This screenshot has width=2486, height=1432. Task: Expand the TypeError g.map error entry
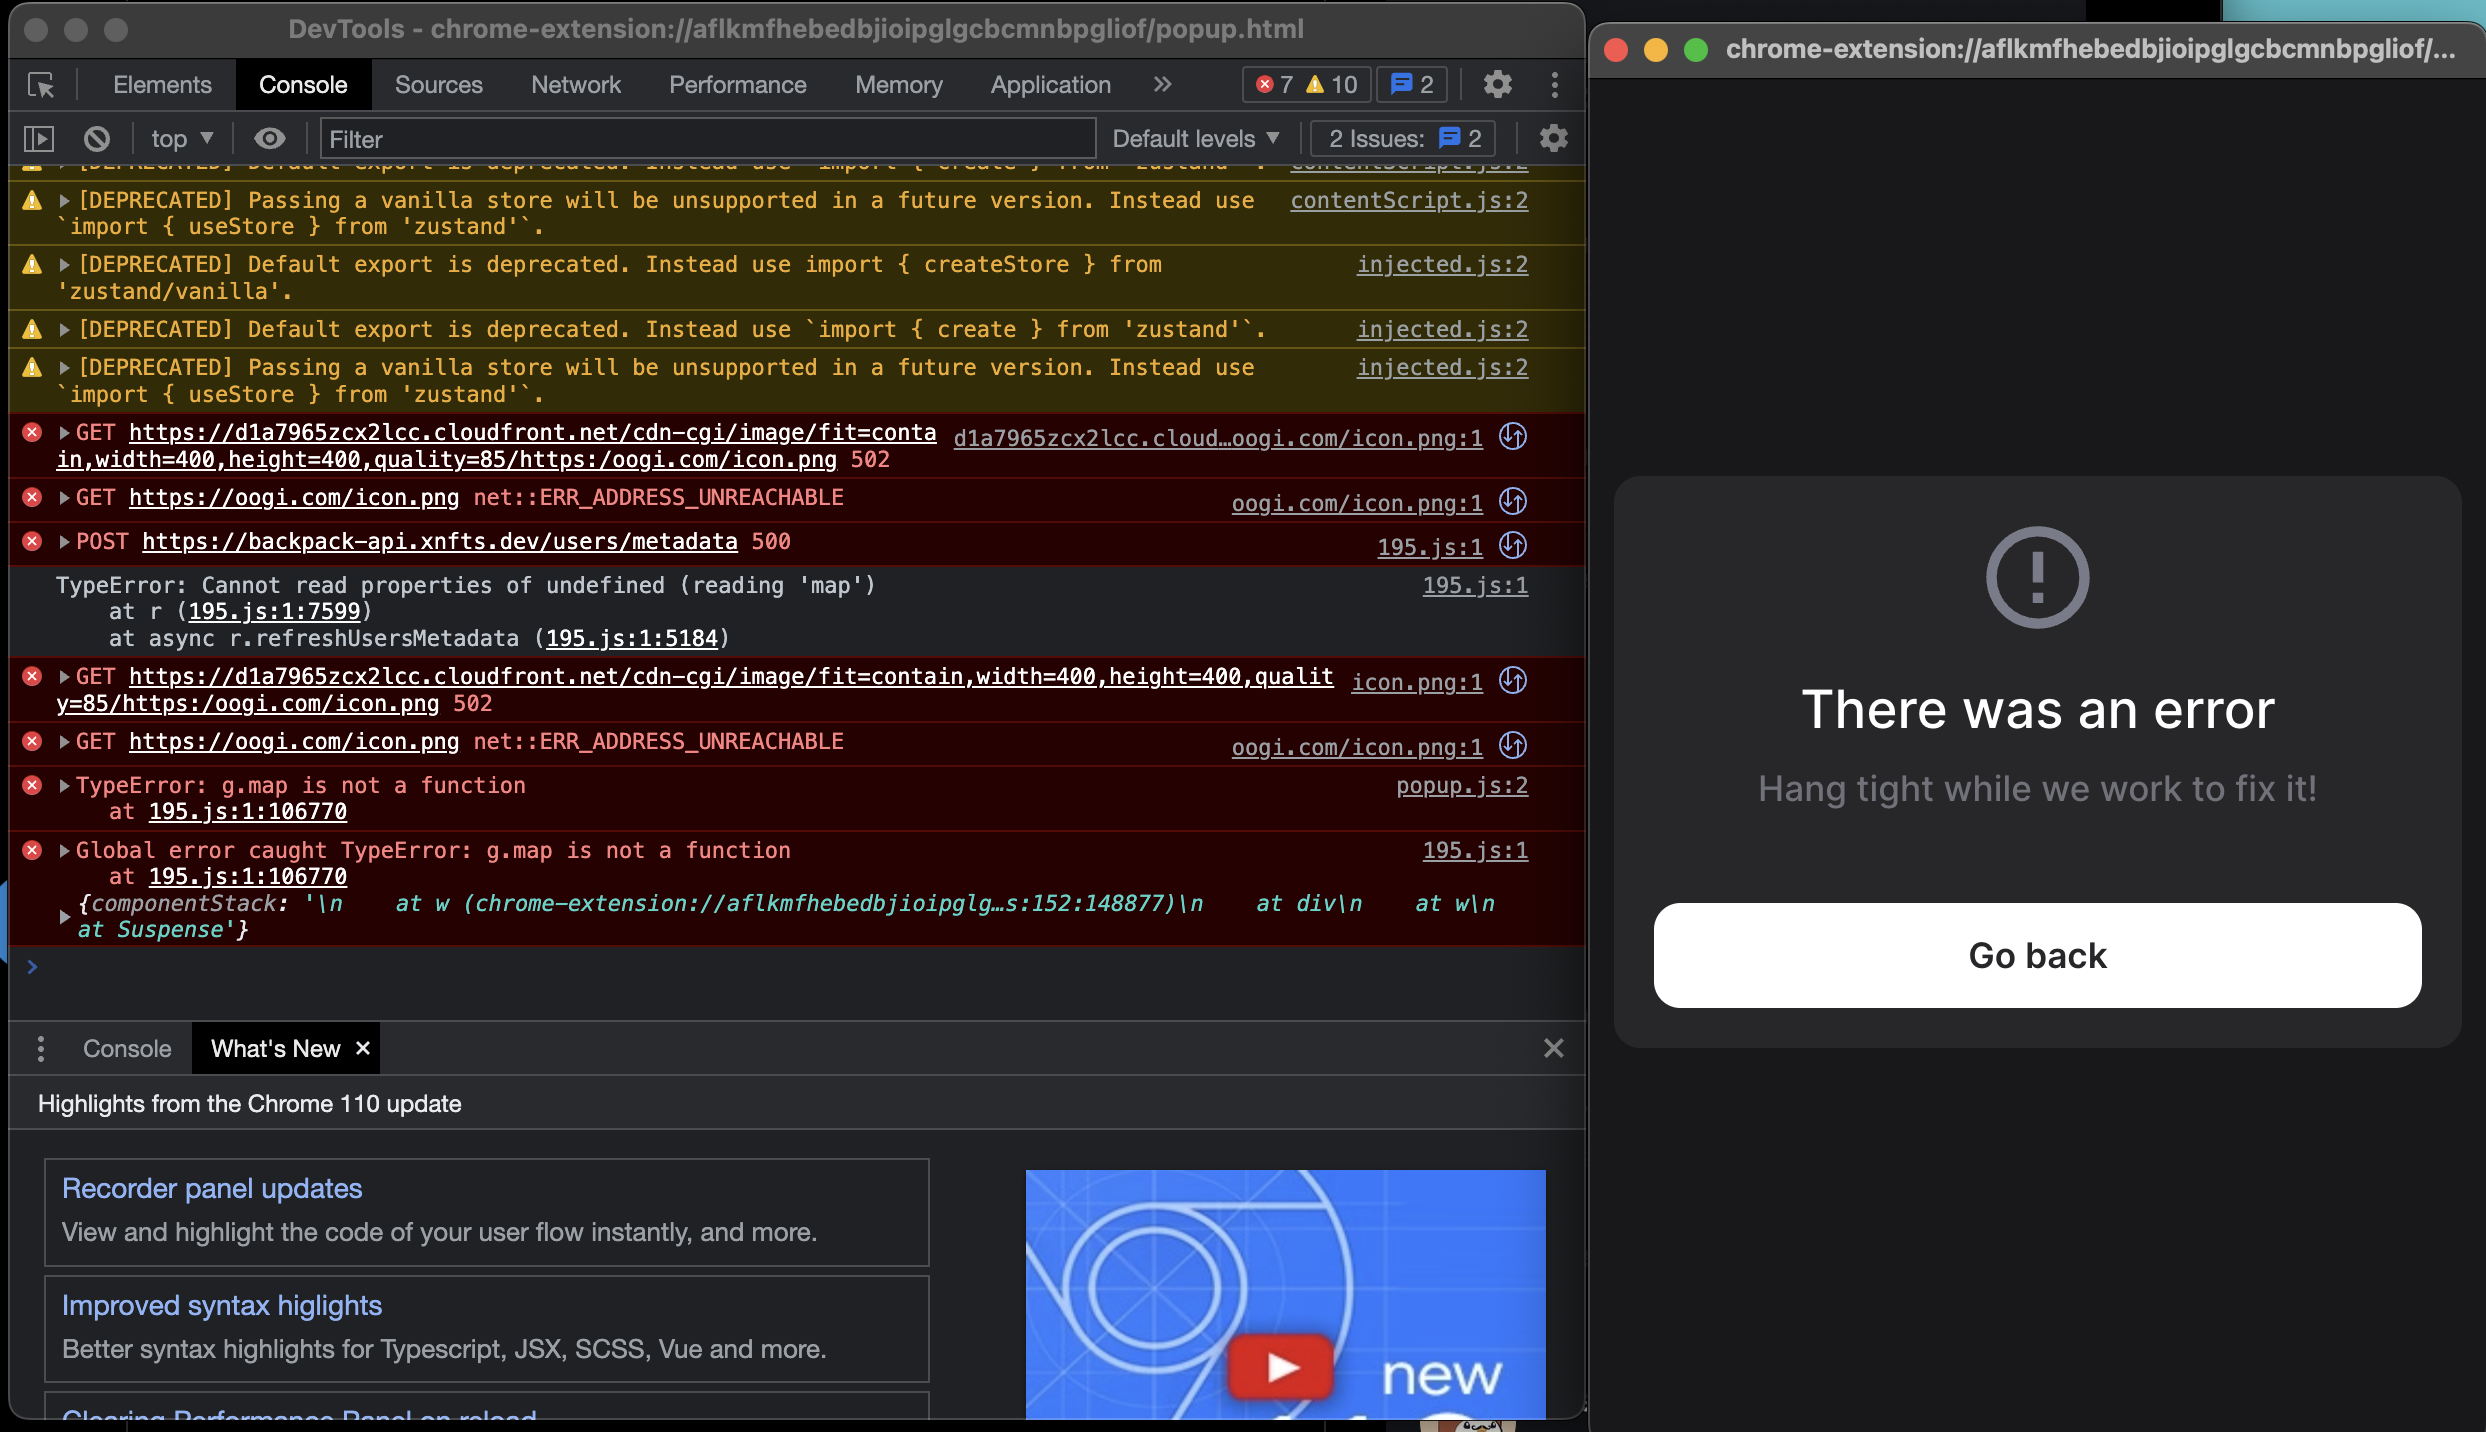64,786
